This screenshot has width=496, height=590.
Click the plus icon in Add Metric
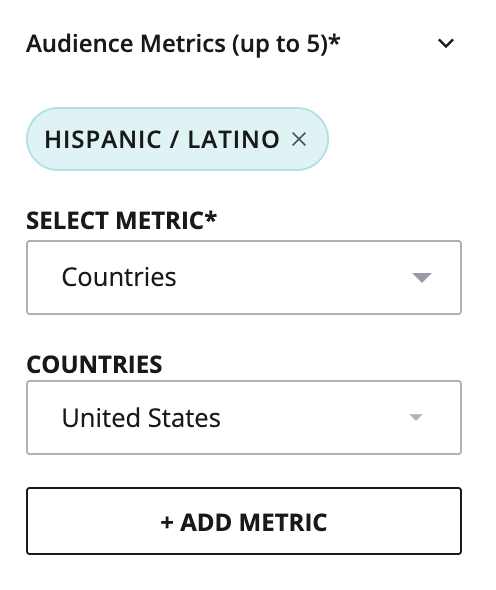coord(167,522)
